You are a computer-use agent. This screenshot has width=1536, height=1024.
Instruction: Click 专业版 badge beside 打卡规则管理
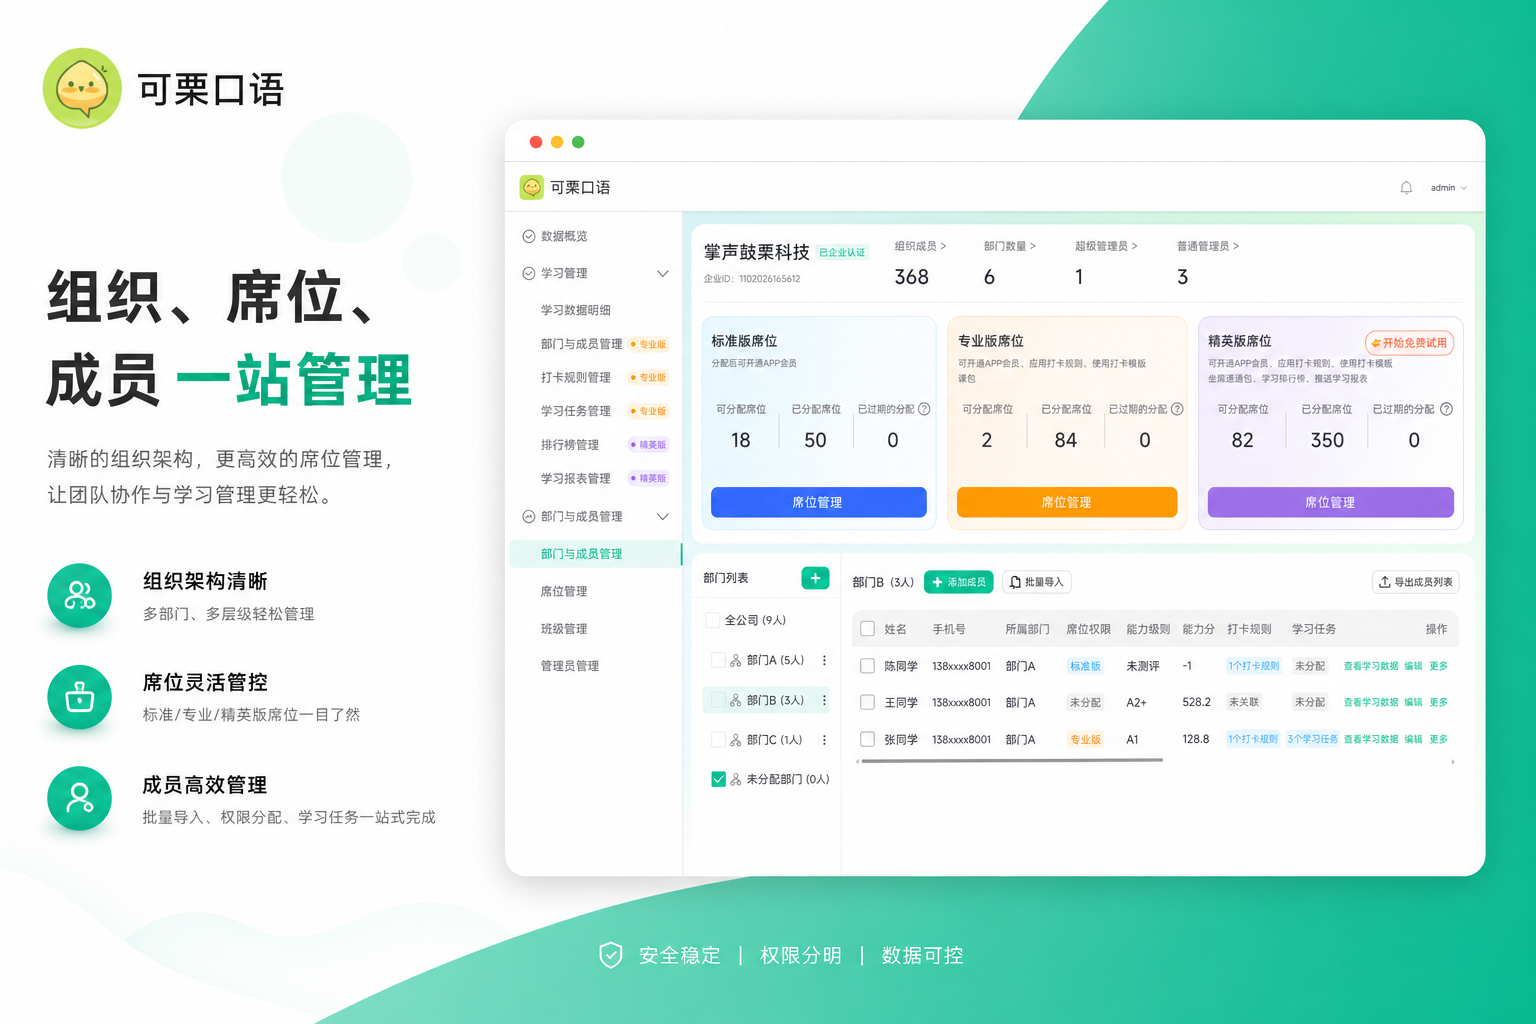[x=649, y=377]
